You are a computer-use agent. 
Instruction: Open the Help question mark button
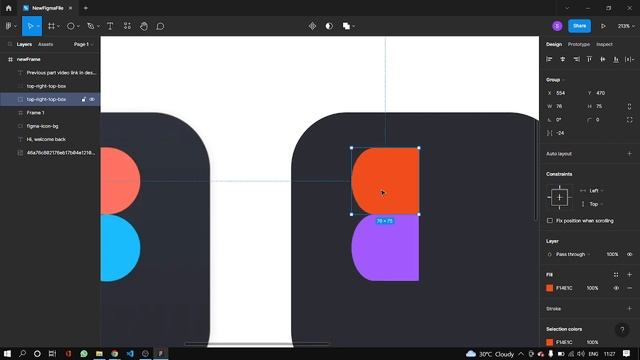tap(622, 330)
